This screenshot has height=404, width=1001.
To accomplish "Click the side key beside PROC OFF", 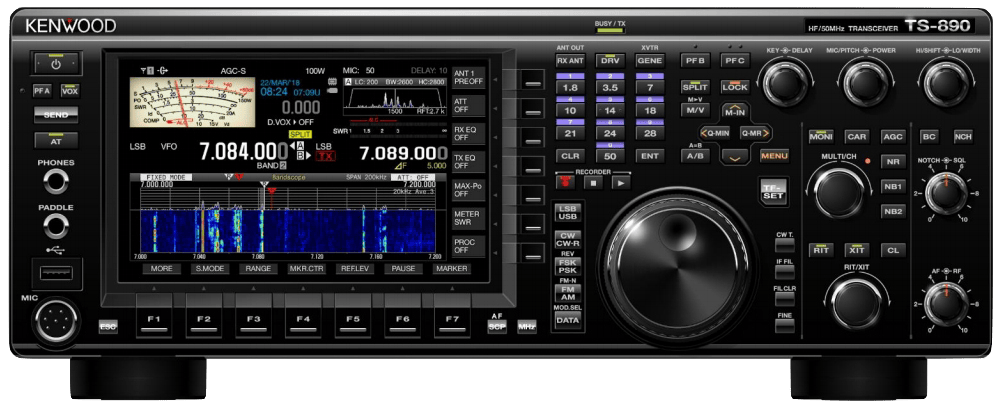I will tap(531, 253).
